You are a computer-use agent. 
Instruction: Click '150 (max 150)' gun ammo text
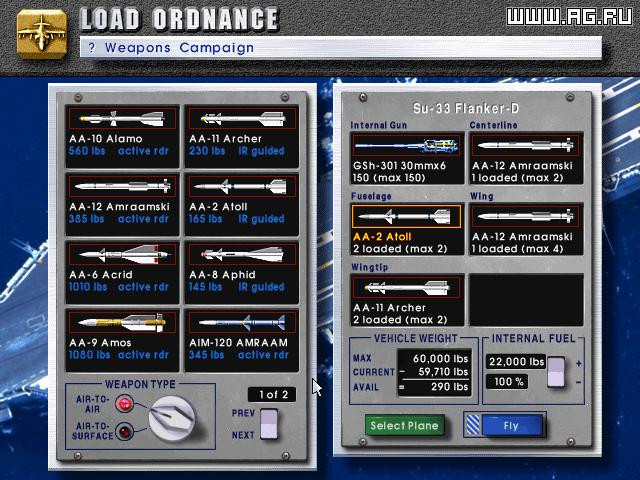389,178
